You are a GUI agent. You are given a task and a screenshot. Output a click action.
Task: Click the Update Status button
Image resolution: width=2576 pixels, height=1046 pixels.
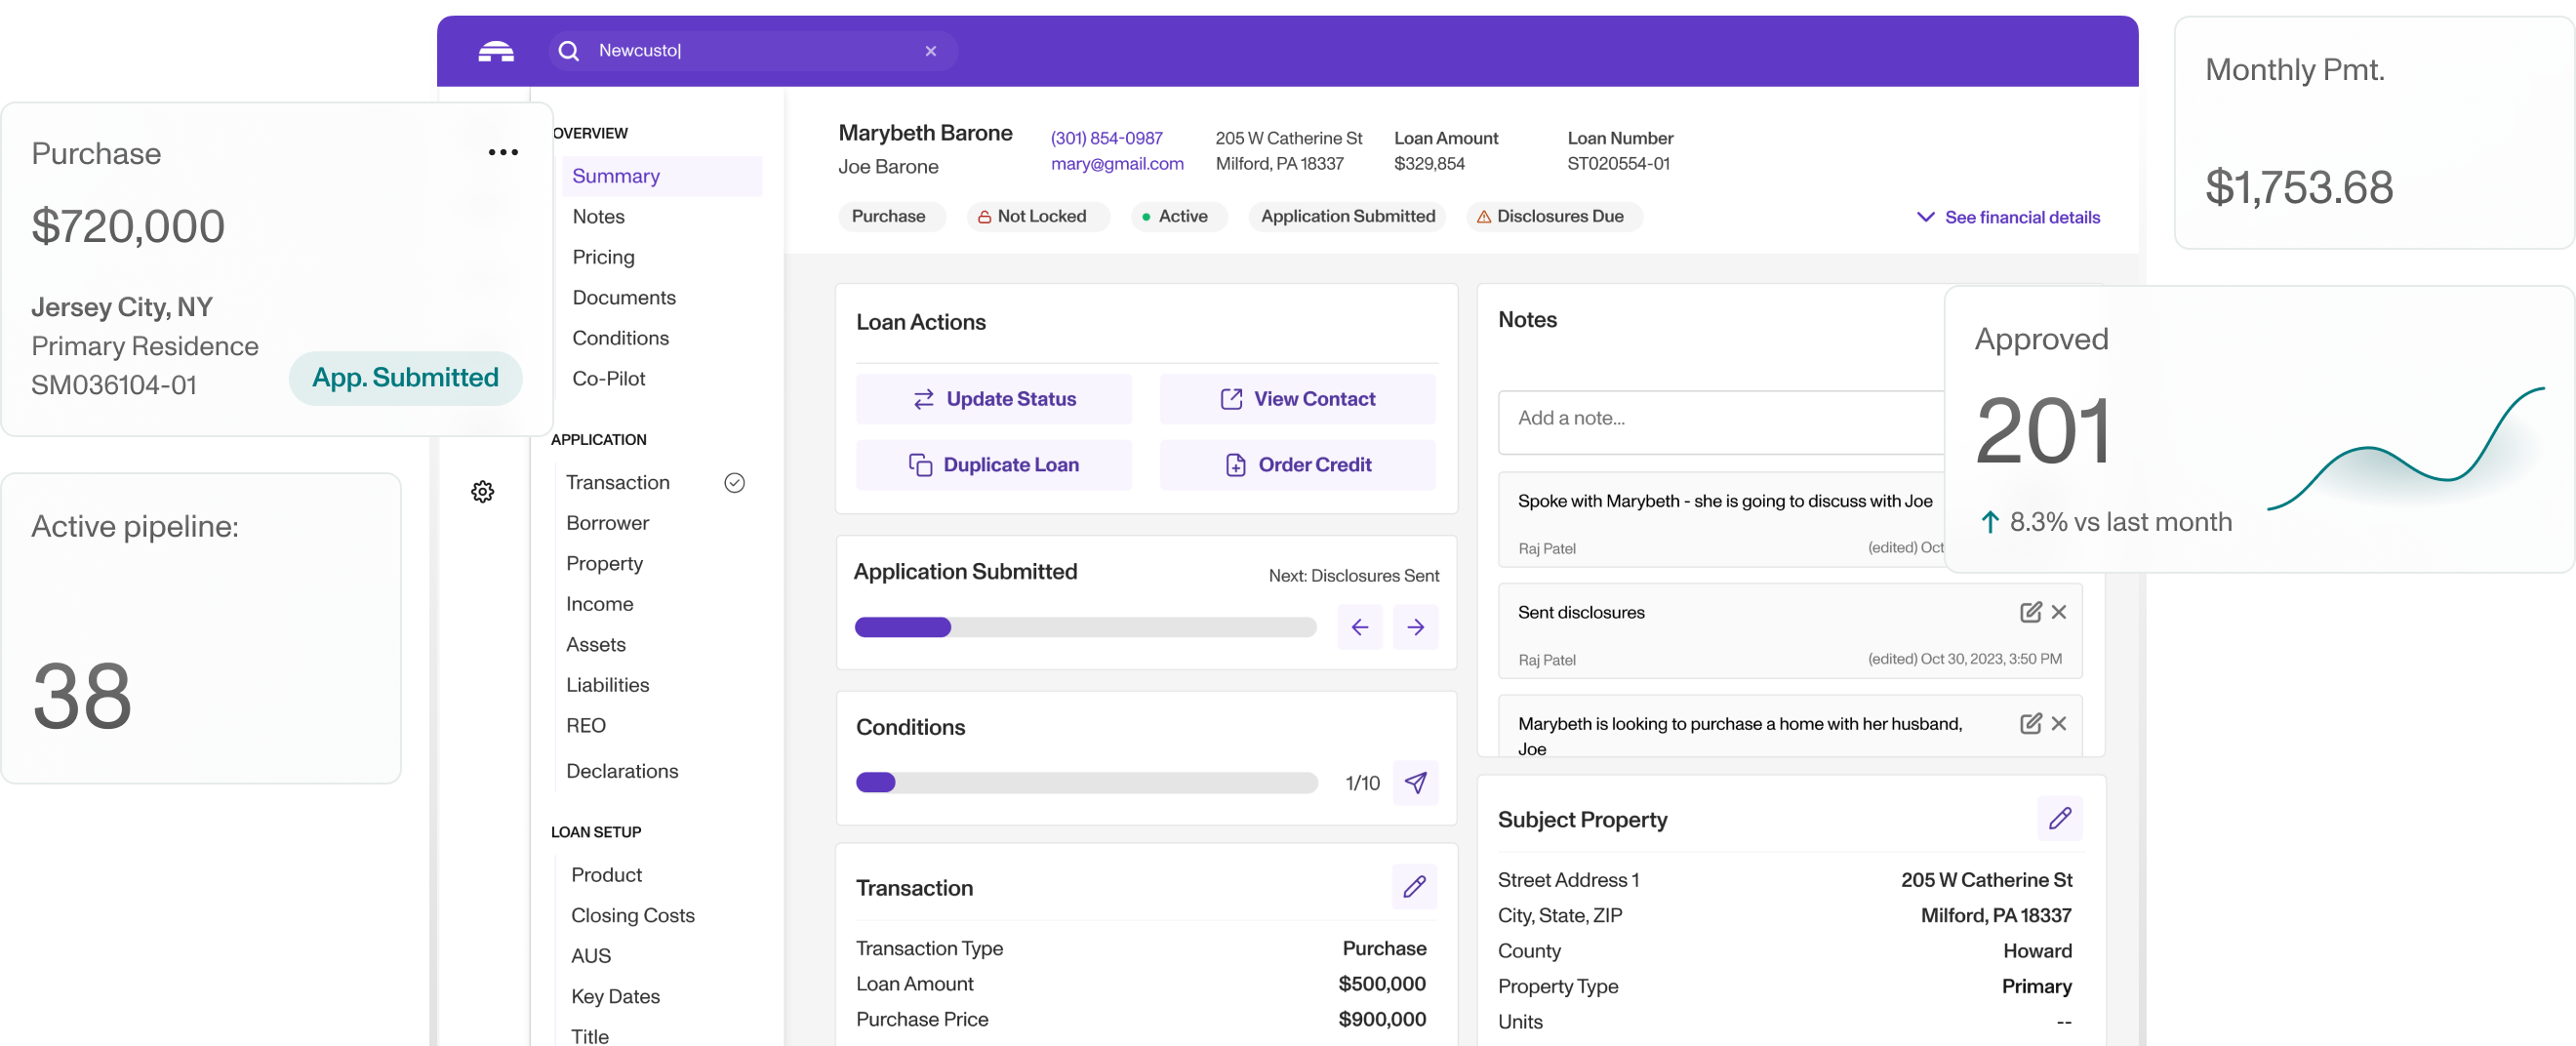pyautogui.click(x=994, y=399)
